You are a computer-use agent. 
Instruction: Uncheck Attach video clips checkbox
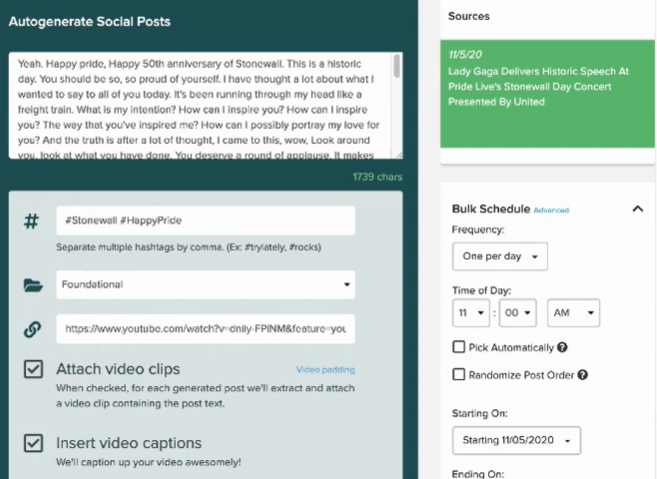[x=33, y=369]
